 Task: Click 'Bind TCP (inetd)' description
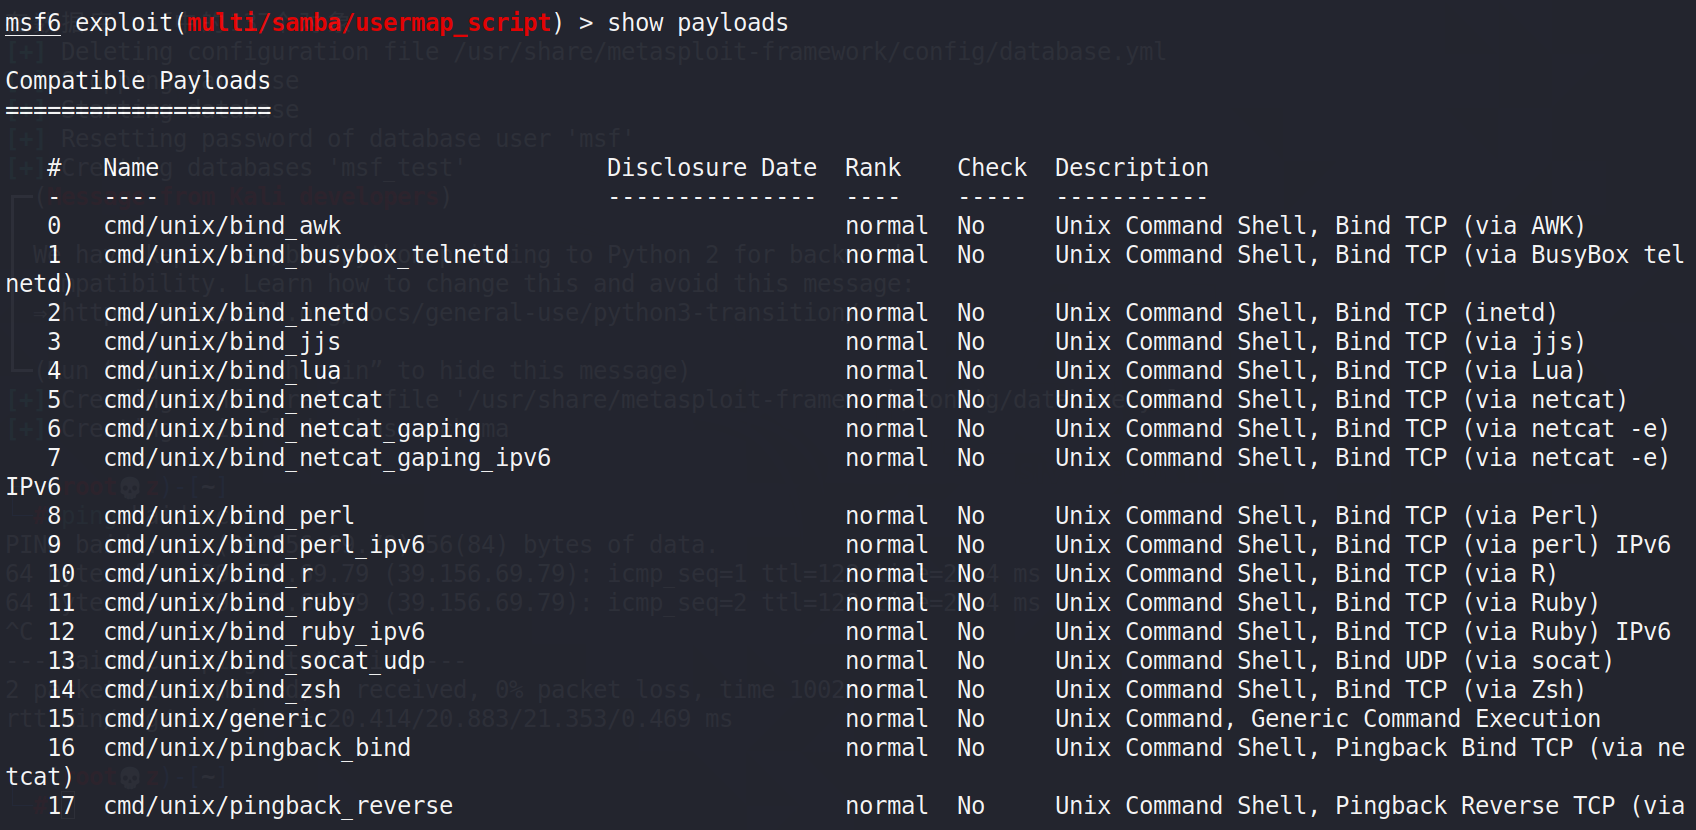[x=1446, y=313]
